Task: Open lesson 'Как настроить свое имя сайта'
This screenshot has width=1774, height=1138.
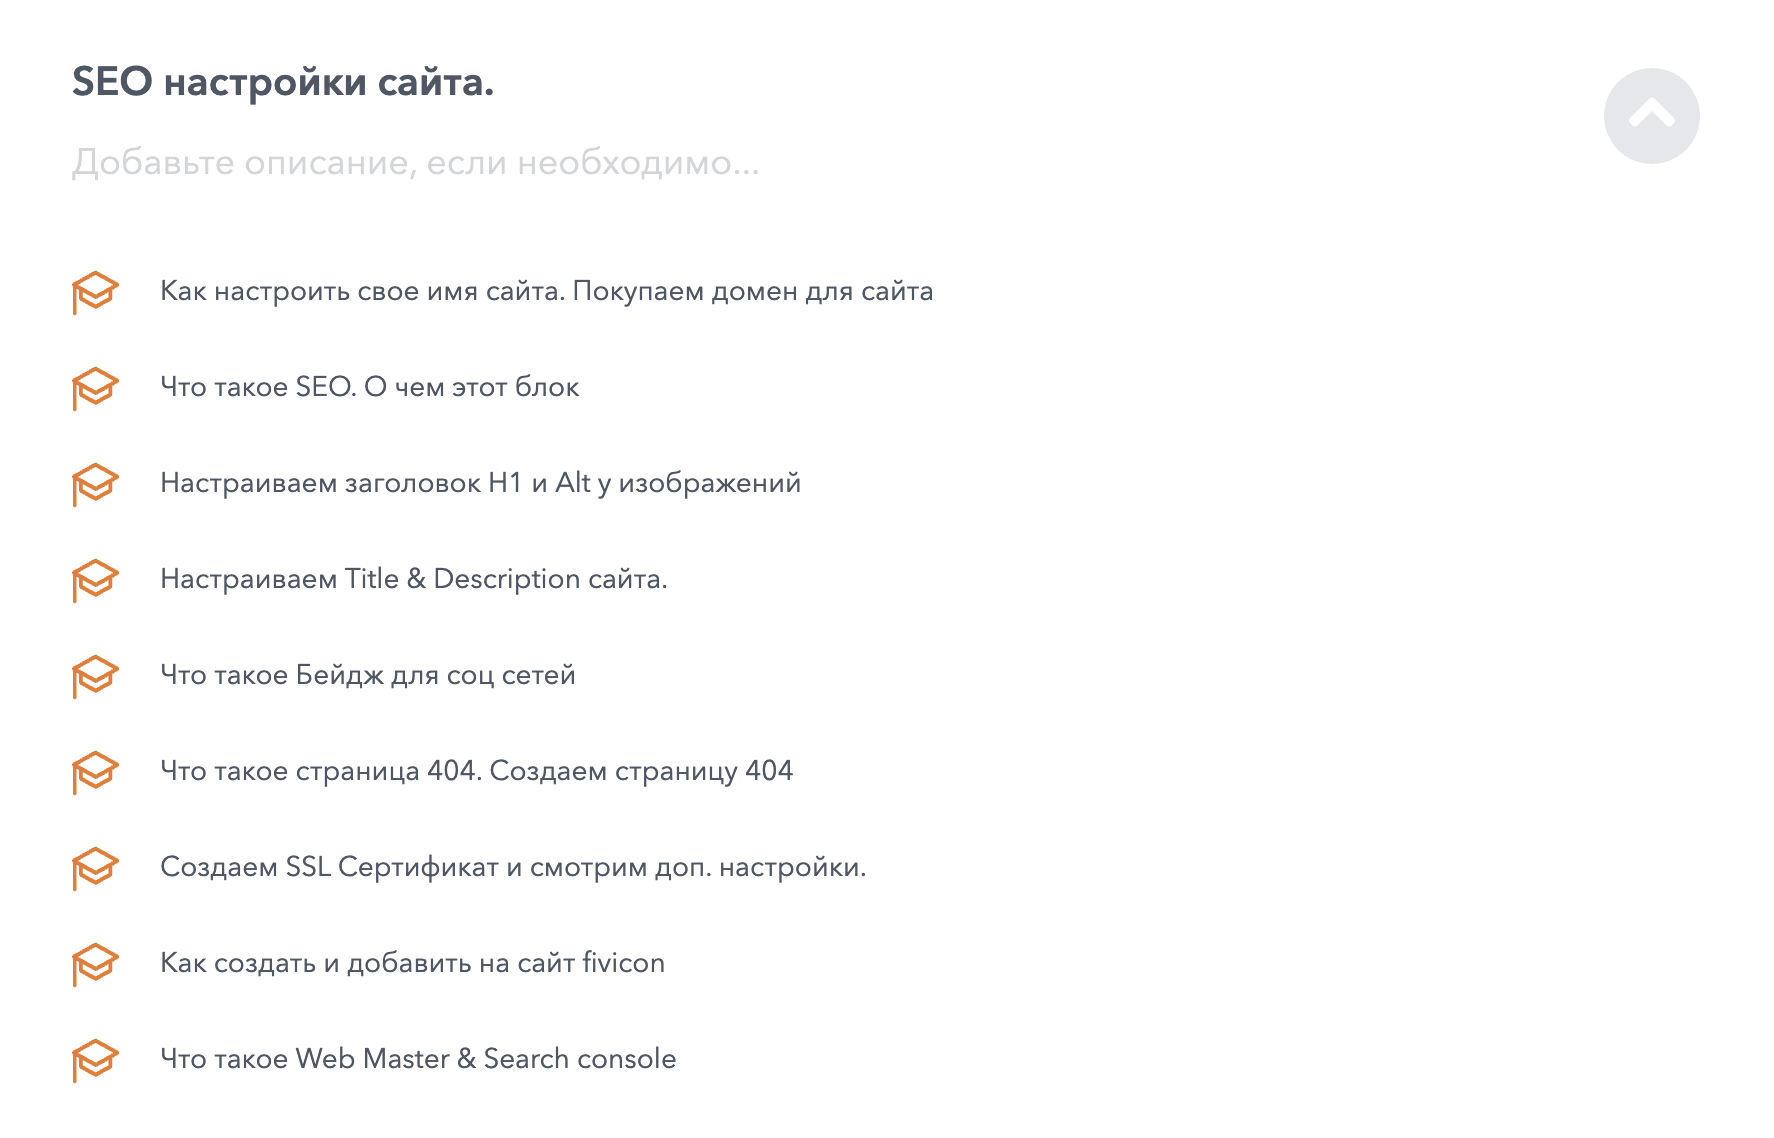Action: click(546, 291)
